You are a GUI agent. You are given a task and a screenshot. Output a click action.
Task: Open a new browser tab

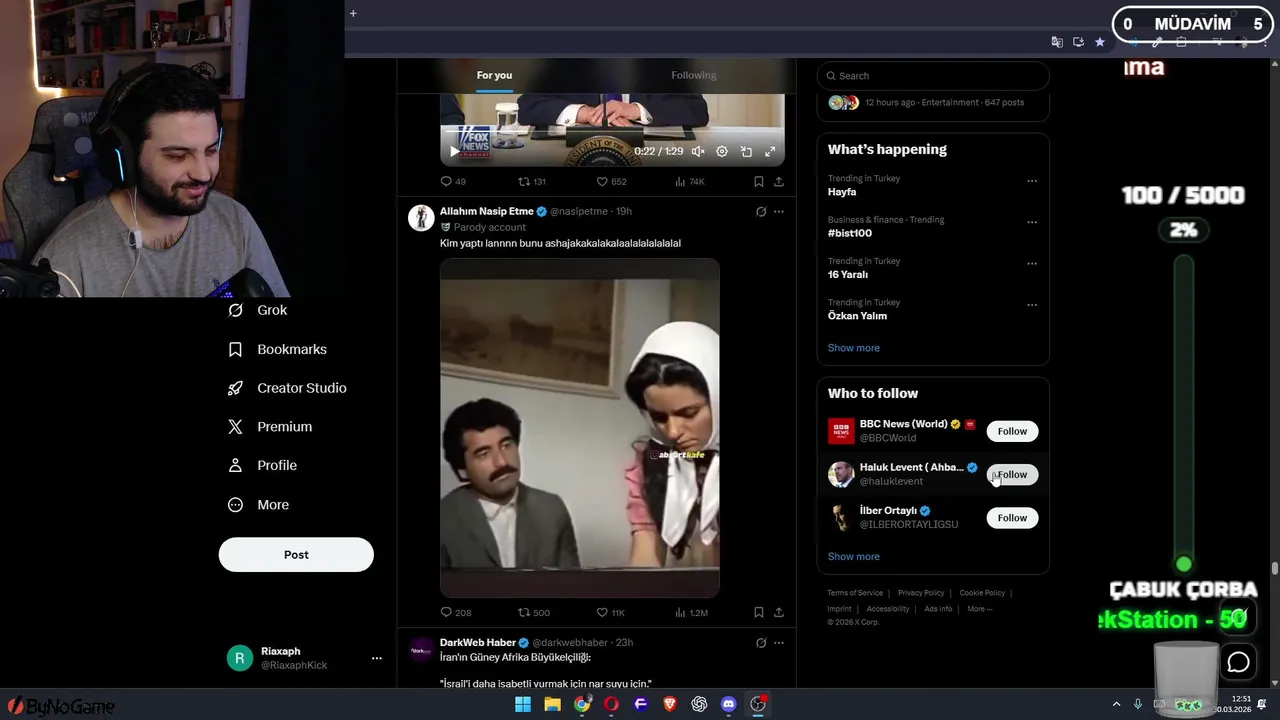(x=353, y=13)
